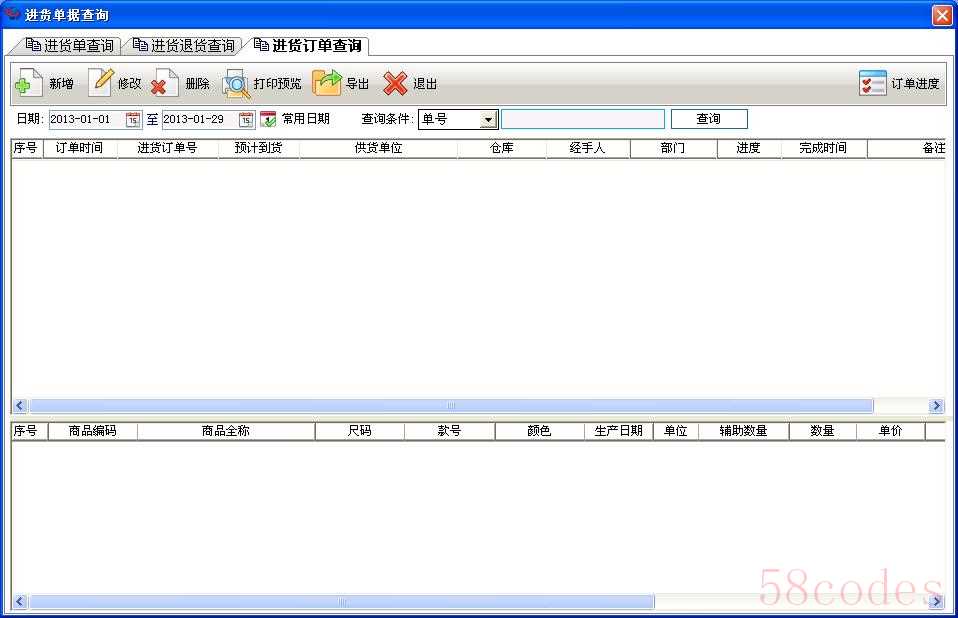Click the 删除 (Delete) toolbar icon
This screenshot has height=618, width=958.
click(165, 83)
